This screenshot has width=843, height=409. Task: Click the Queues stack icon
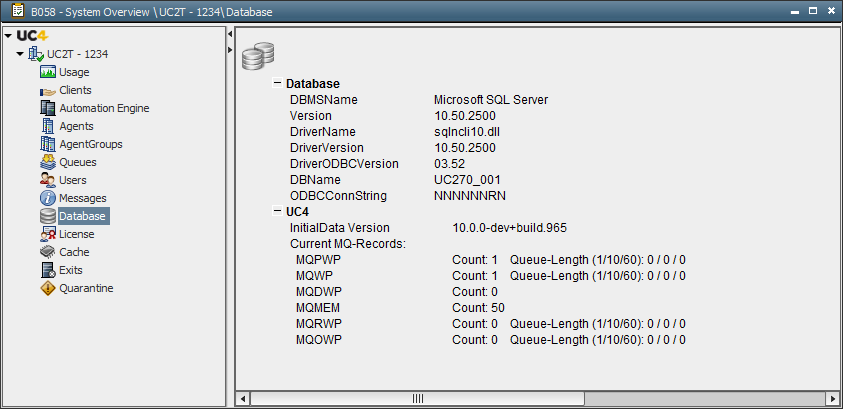click(48, 162)
